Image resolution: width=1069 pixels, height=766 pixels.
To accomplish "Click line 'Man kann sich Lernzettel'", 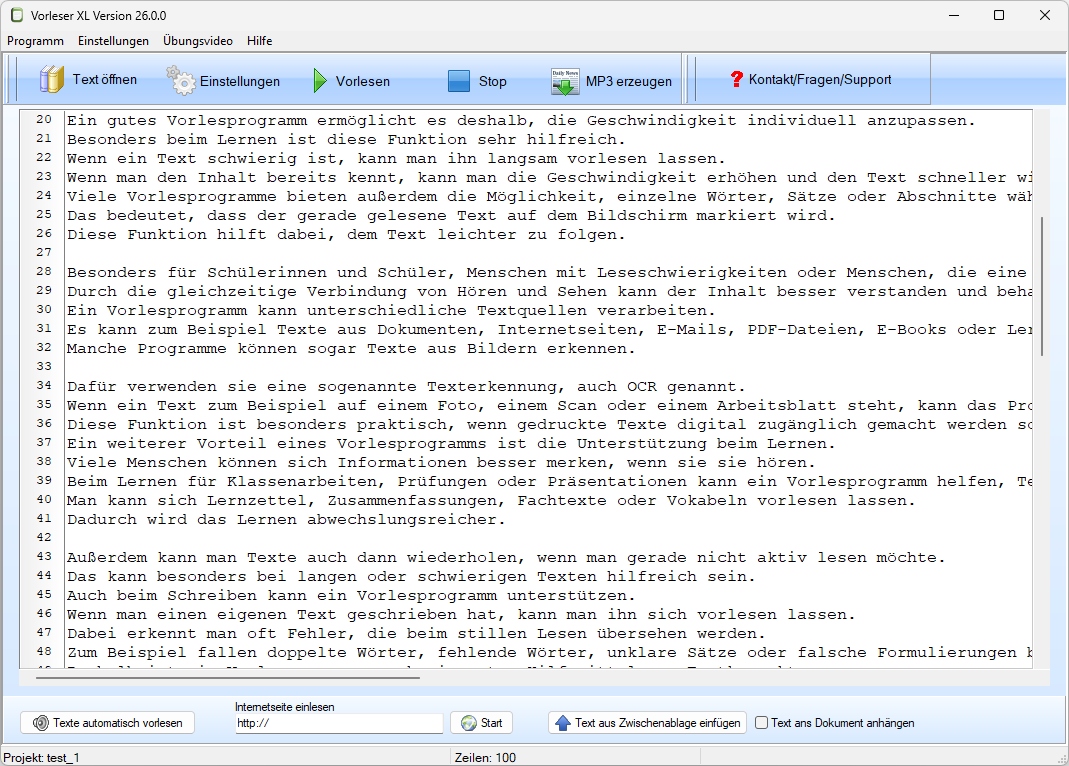I will (x=491, y=501).
